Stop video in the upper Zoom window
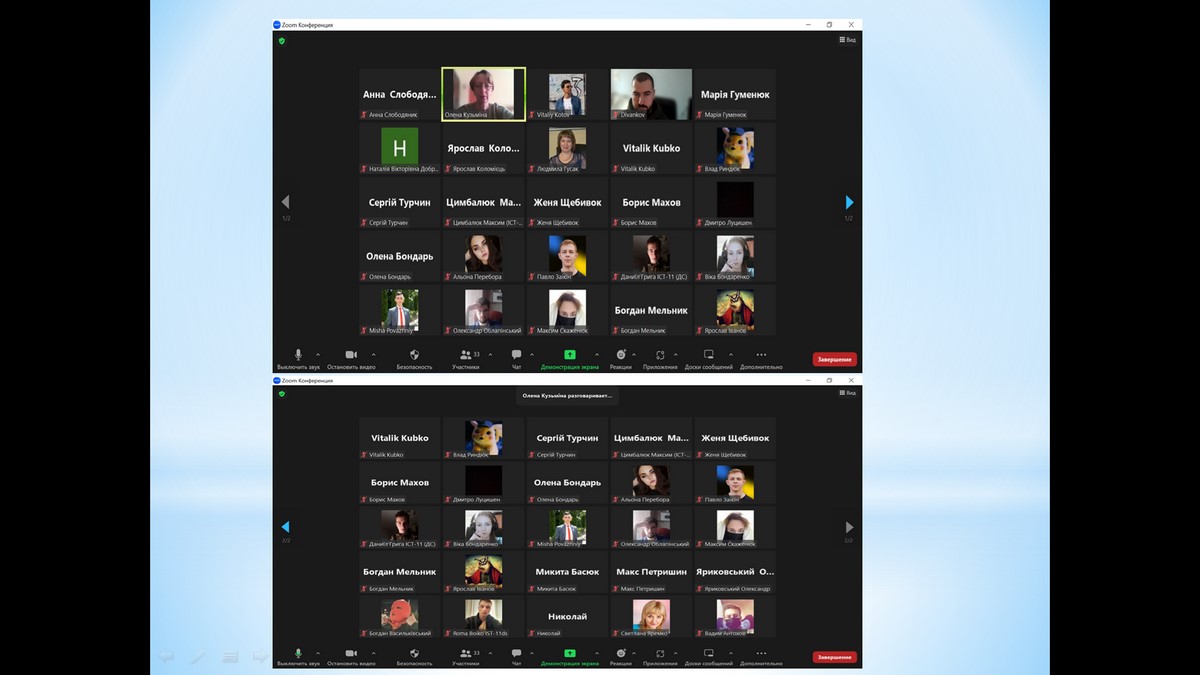 351,355
